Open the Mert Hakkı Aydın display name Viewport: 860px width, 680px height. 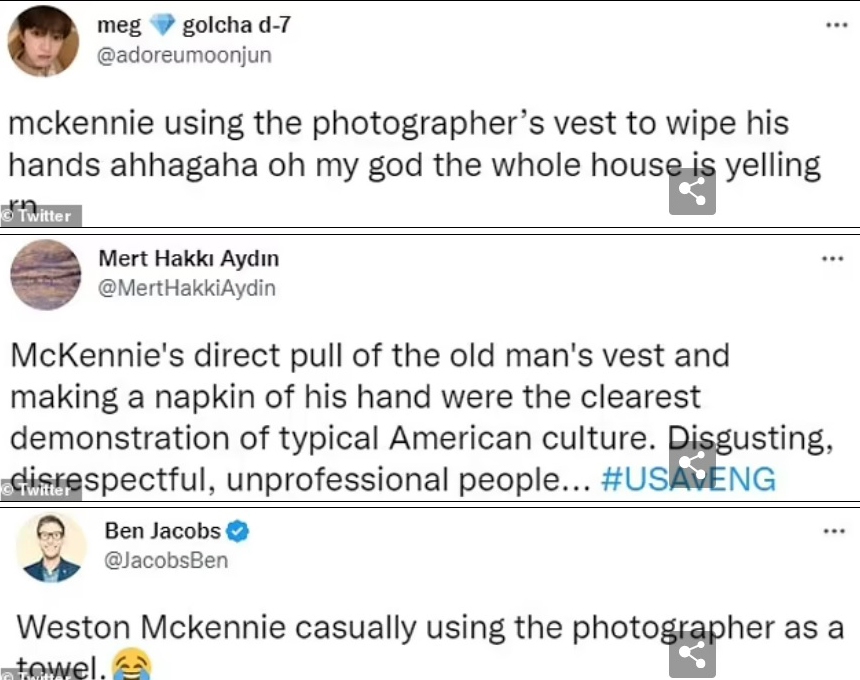[188, 259]
